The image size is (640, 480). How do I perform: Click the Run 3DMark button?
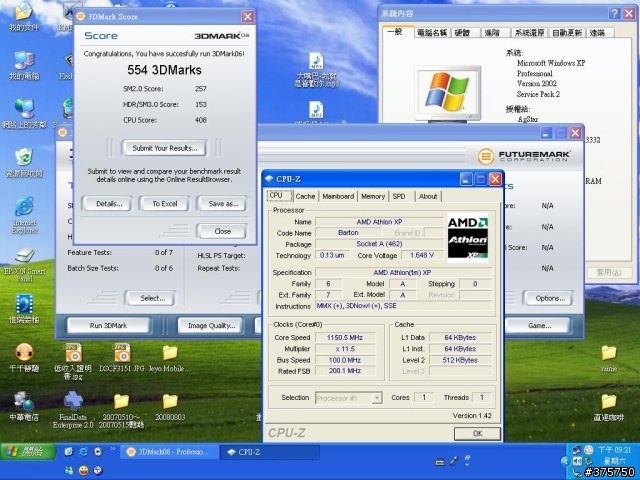click(x=108, y=326)
